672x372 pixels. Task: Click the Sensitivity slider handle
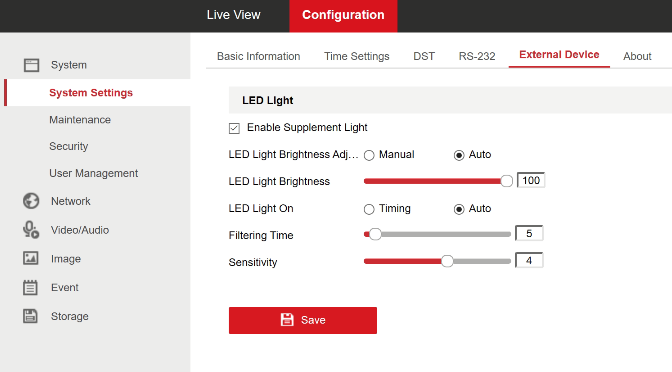(x=447, y=261)
